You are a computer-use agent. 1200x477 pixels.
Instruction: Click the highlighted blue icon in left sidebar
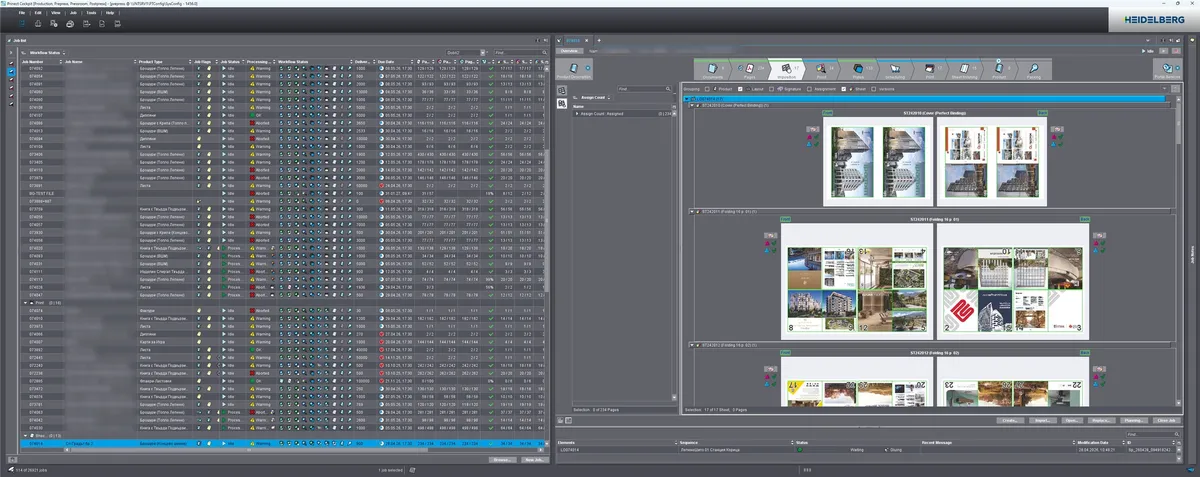(11, 72)
